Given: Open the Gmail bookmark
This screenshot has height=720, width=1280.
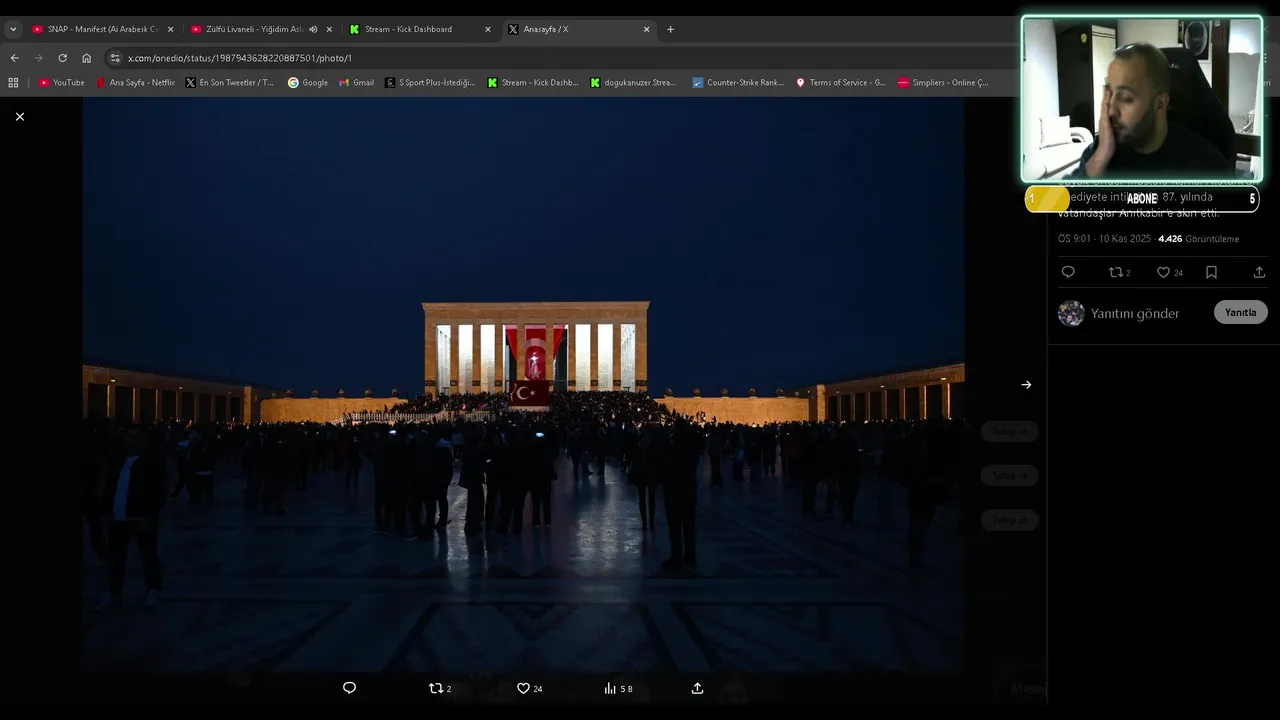Looking at the screenshot, I should (x=357, y=83).
